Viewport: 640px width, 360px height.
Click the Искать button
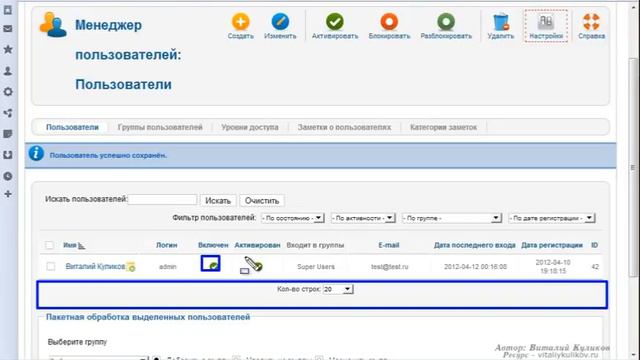pyautogui.click(x=218, y=201)
